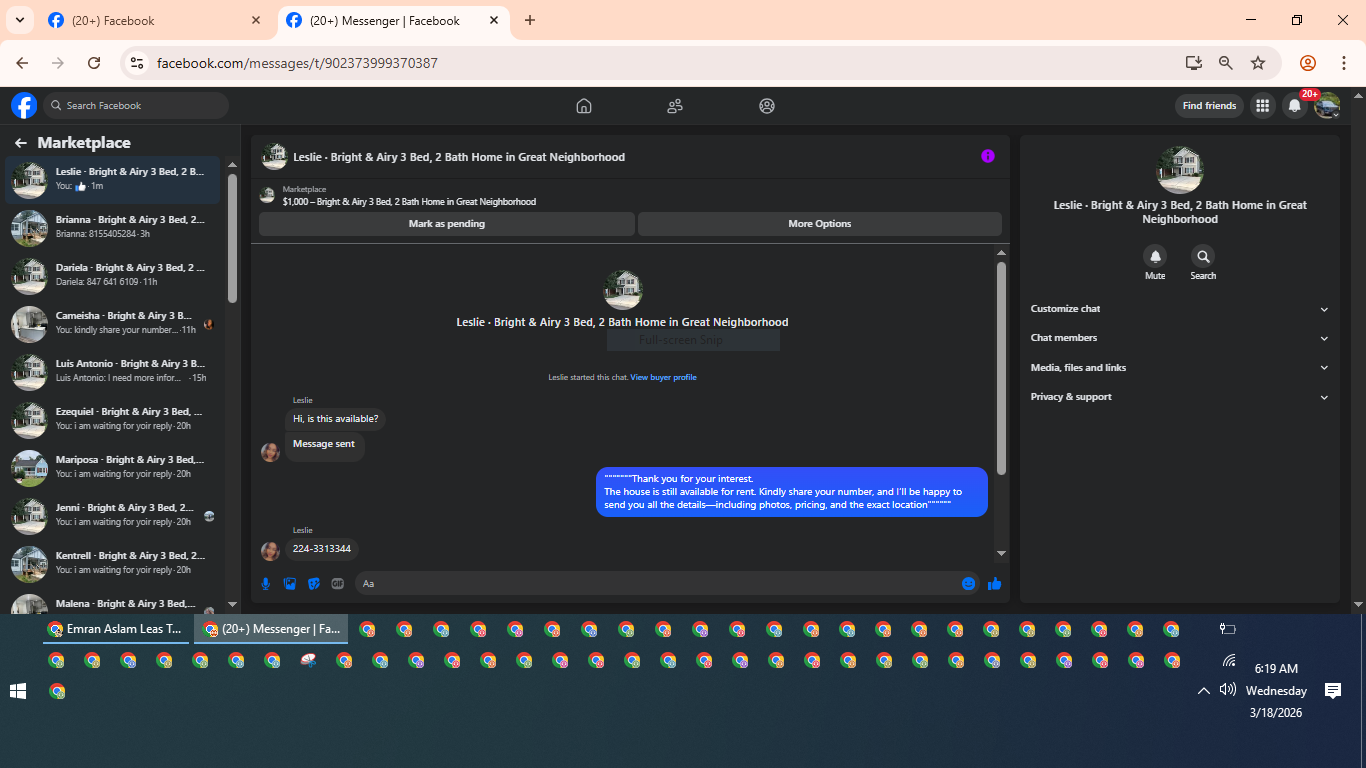Search in conversation magnifier icon
Screen dimensions: 1366x768
click(x=1203, y=256)
